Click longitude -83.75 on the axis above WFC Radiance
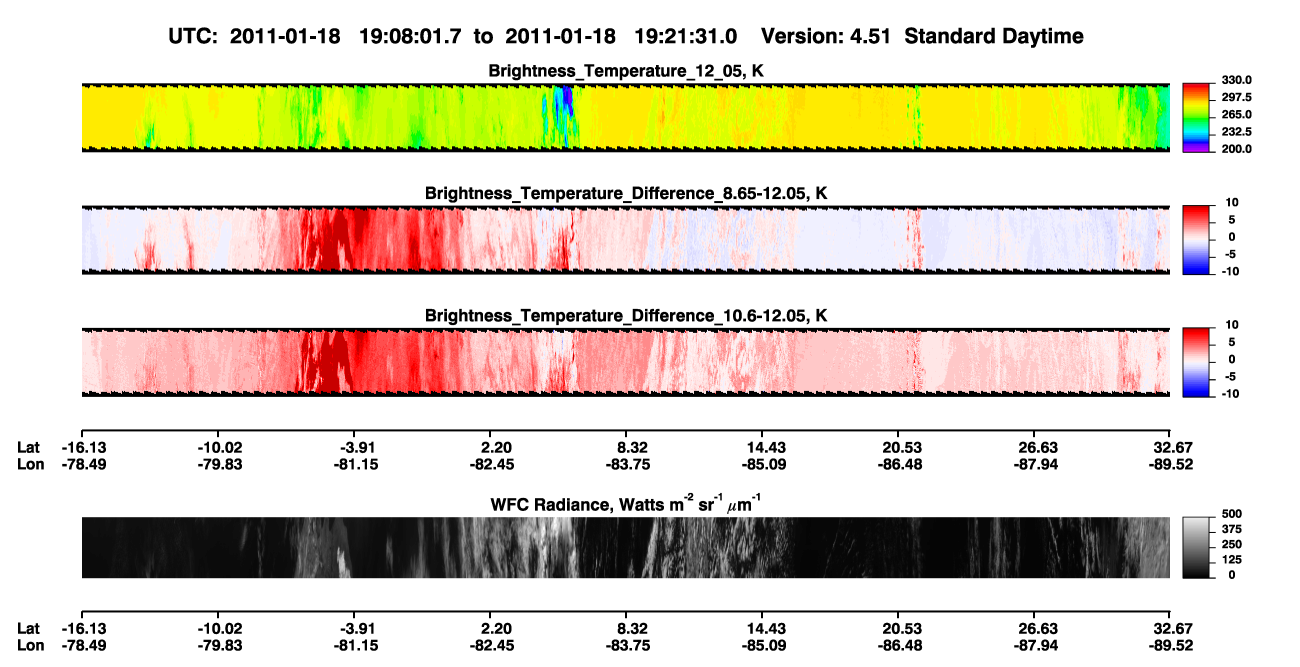Screen dimensions: 1300x667 pyautogui.click(x=628, y=464)
